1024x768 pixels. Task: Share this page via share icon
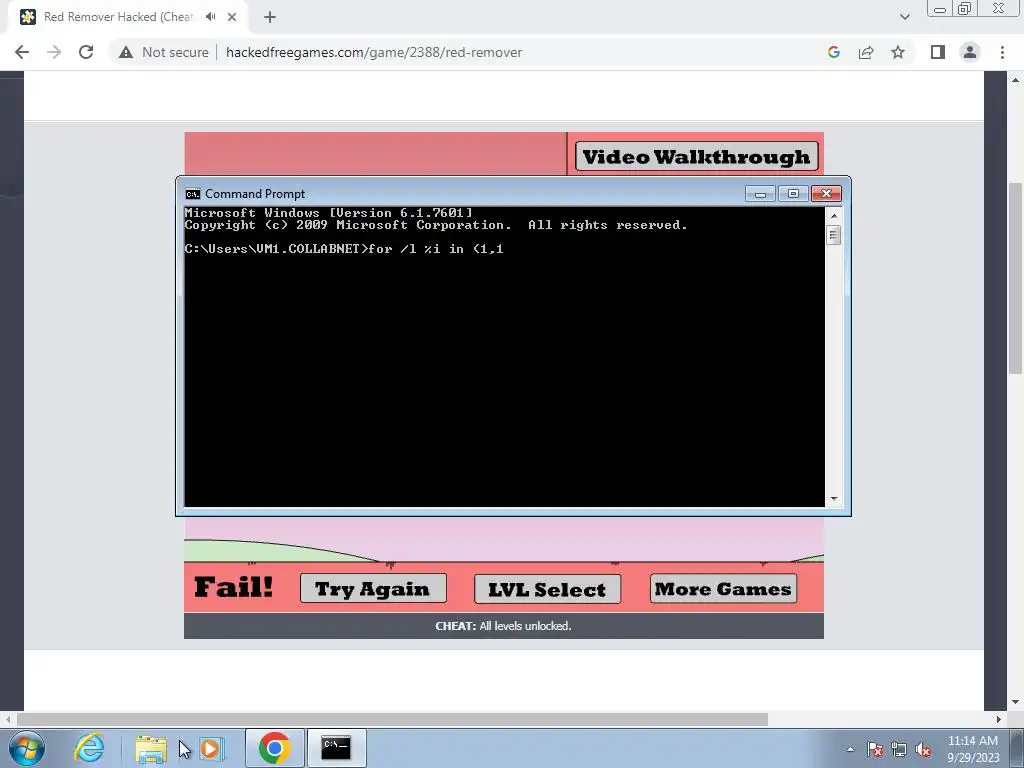[x=866, y=52]
